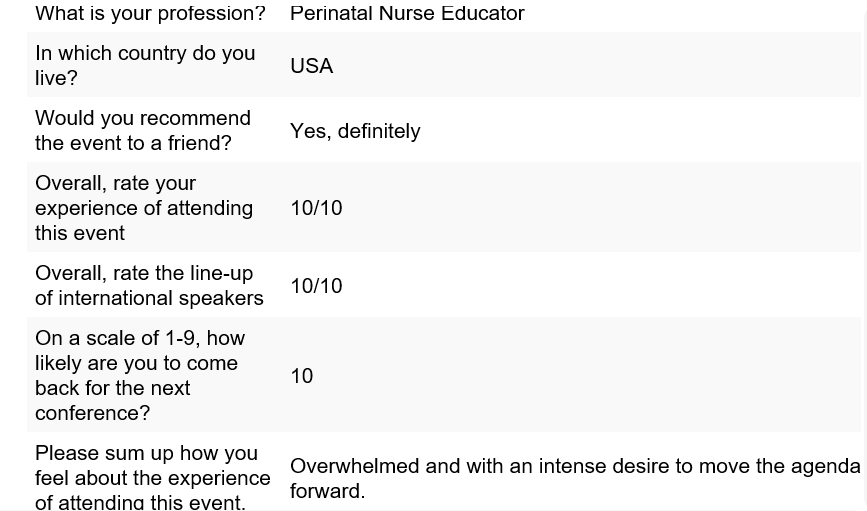The width and height of the screenshot is (867, 511).
Task: Click the vertical scrollbar at the right edge
Action: pos(864,256)
